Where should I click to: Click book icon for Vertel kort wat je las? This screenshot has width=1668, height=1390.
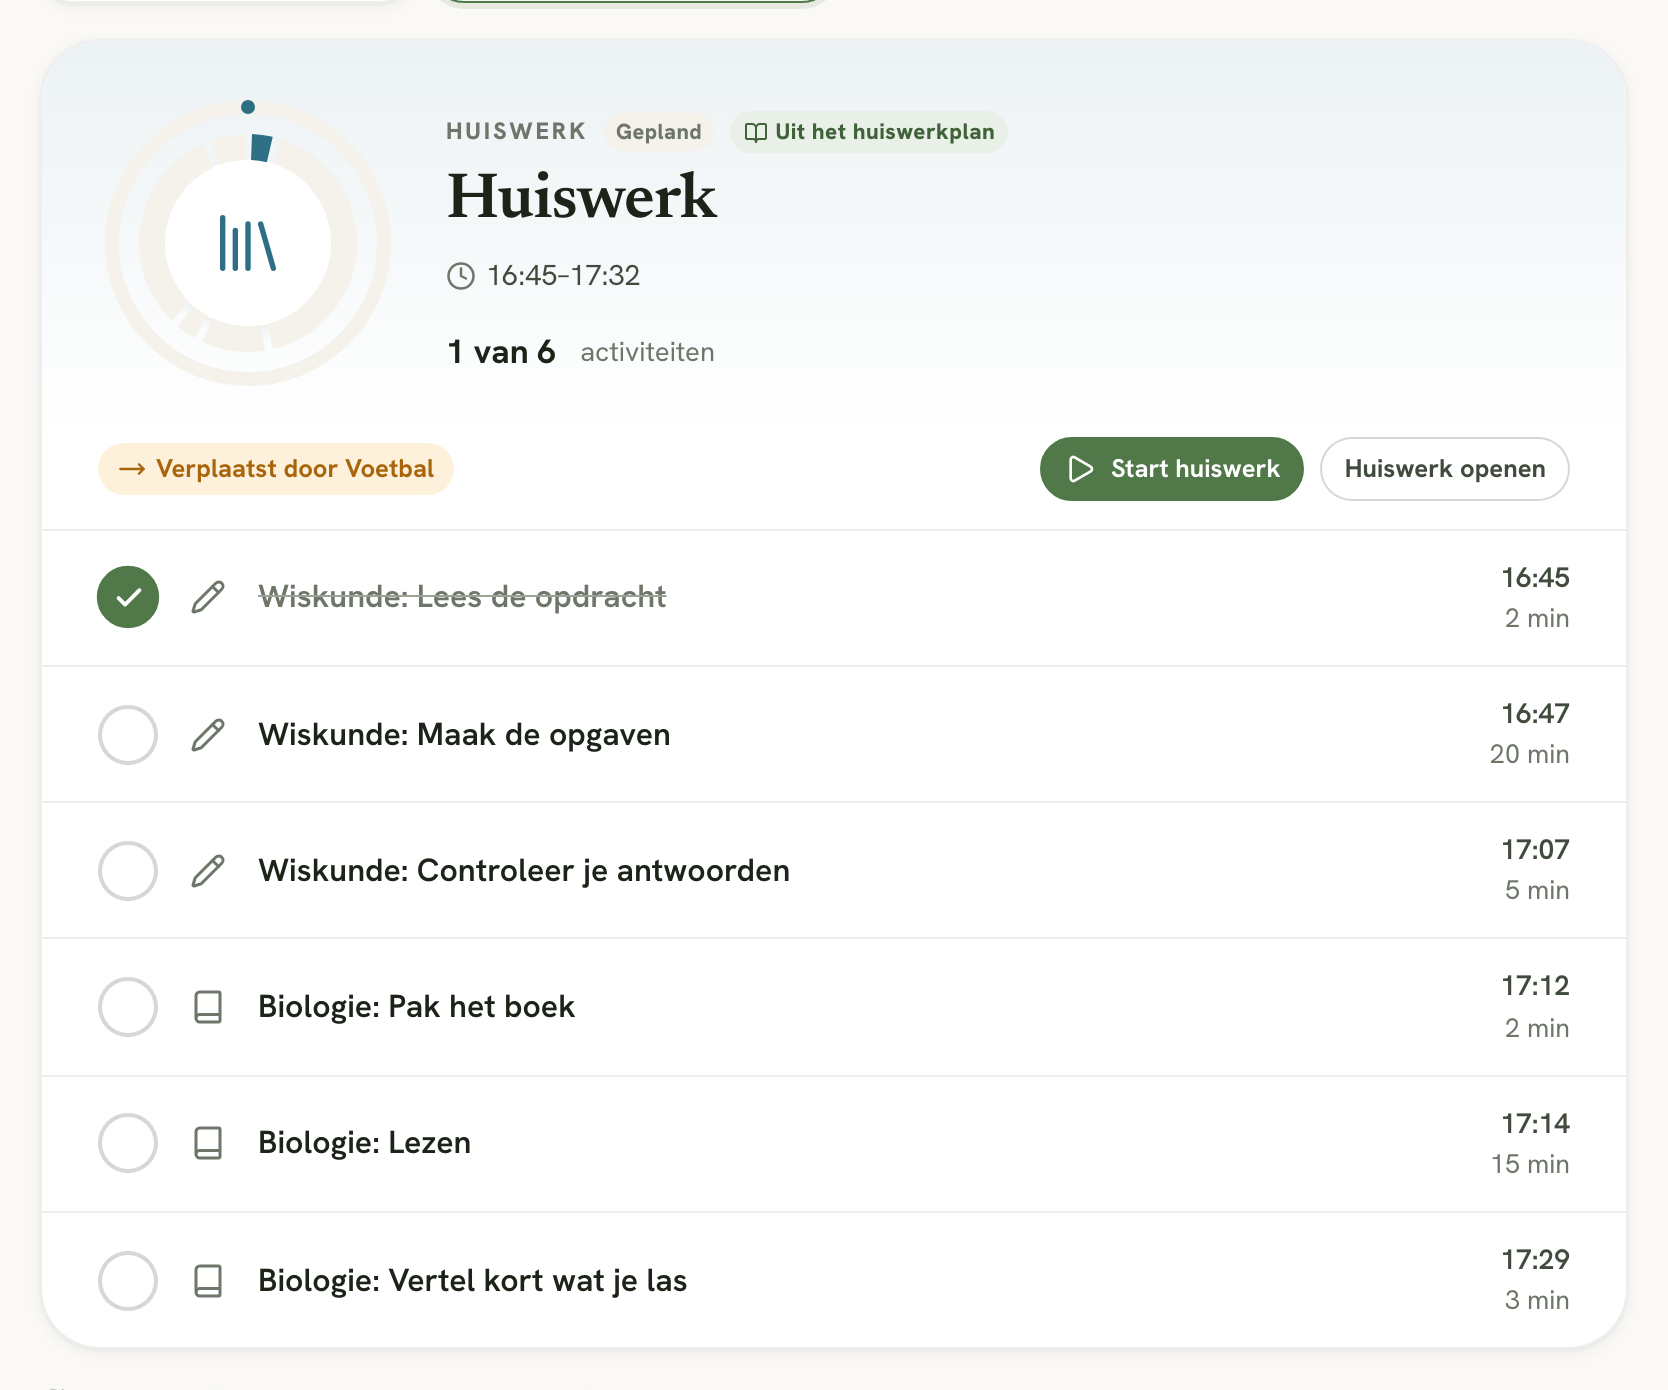208,1281
